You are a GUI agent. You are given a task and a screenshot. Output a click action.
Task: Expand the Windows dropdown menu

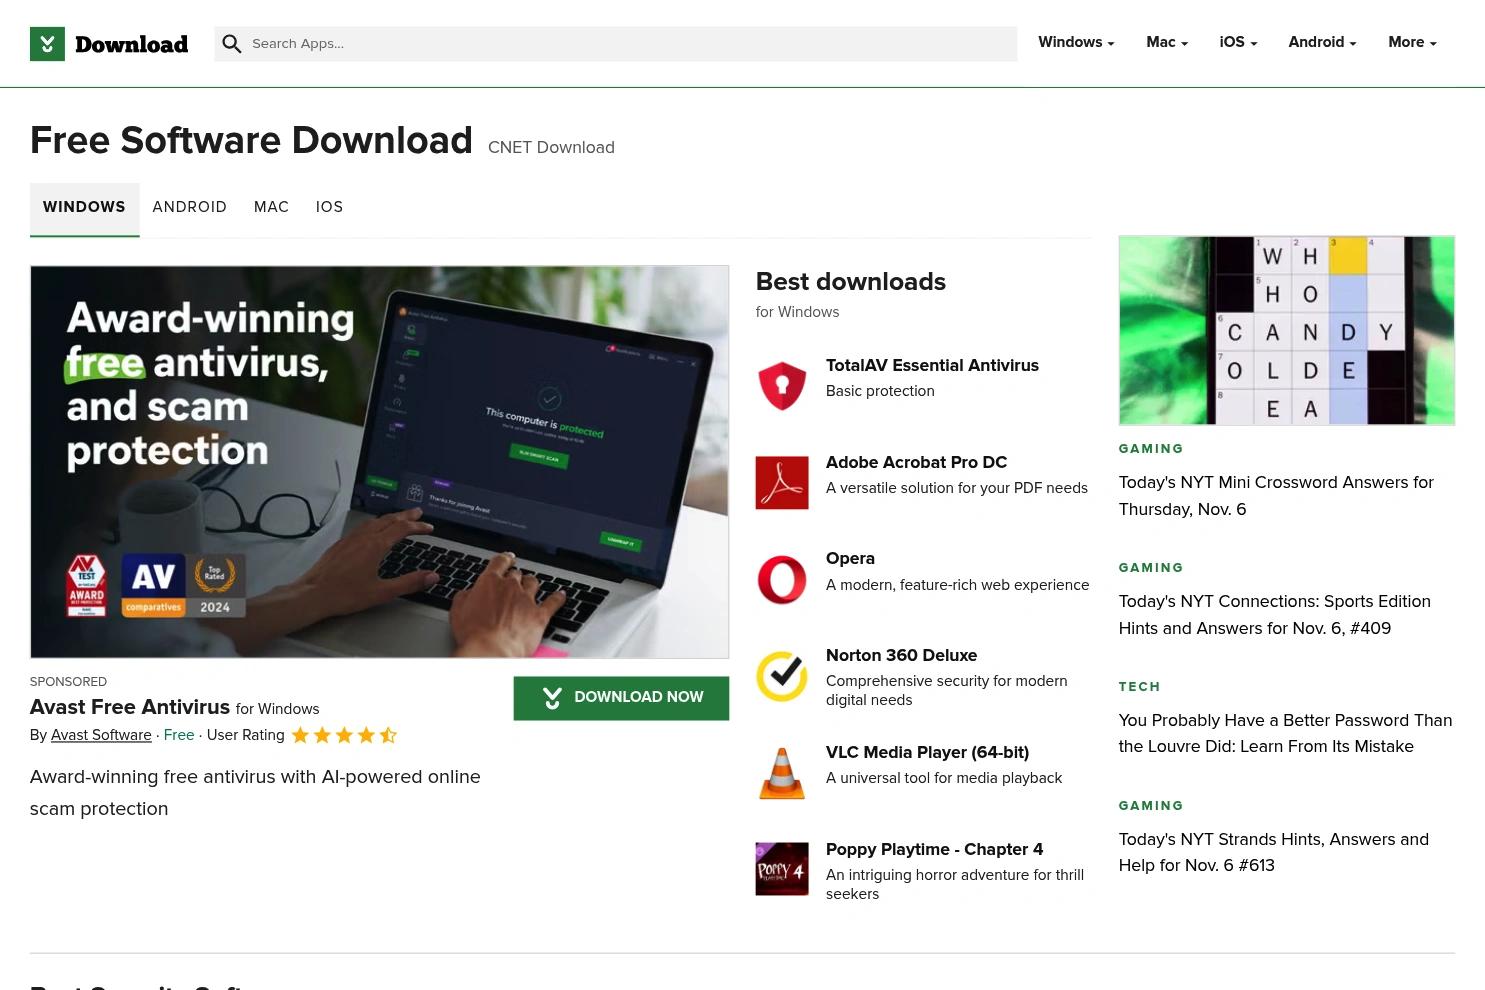[1076, 42]
